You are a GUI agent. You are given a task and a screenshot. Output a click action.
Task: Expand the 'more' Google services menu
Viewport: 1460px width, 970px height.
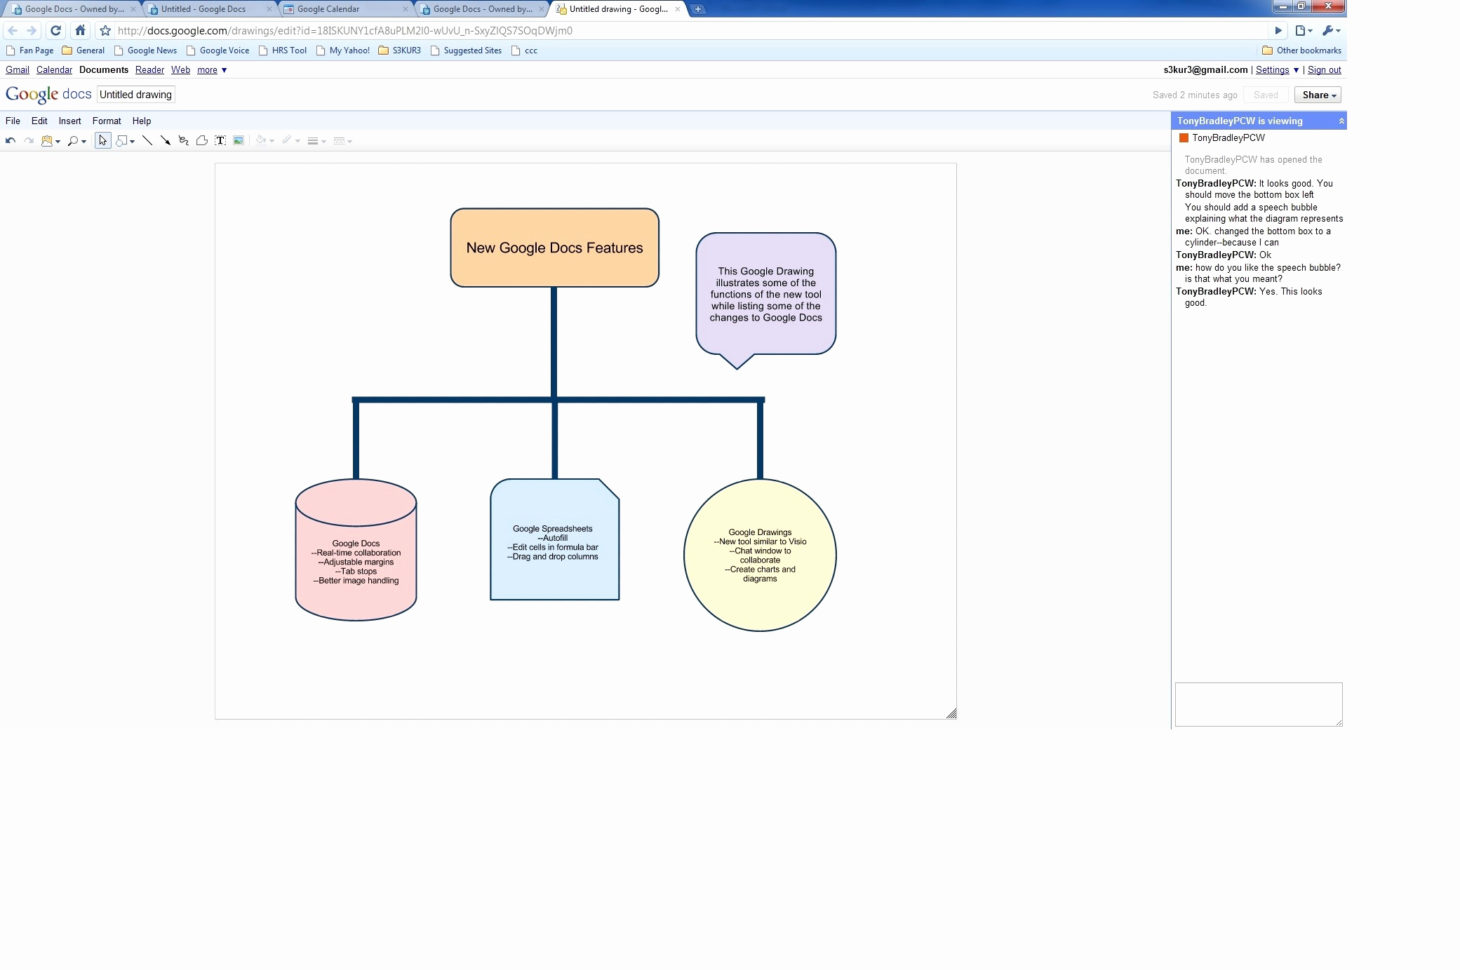212,70
